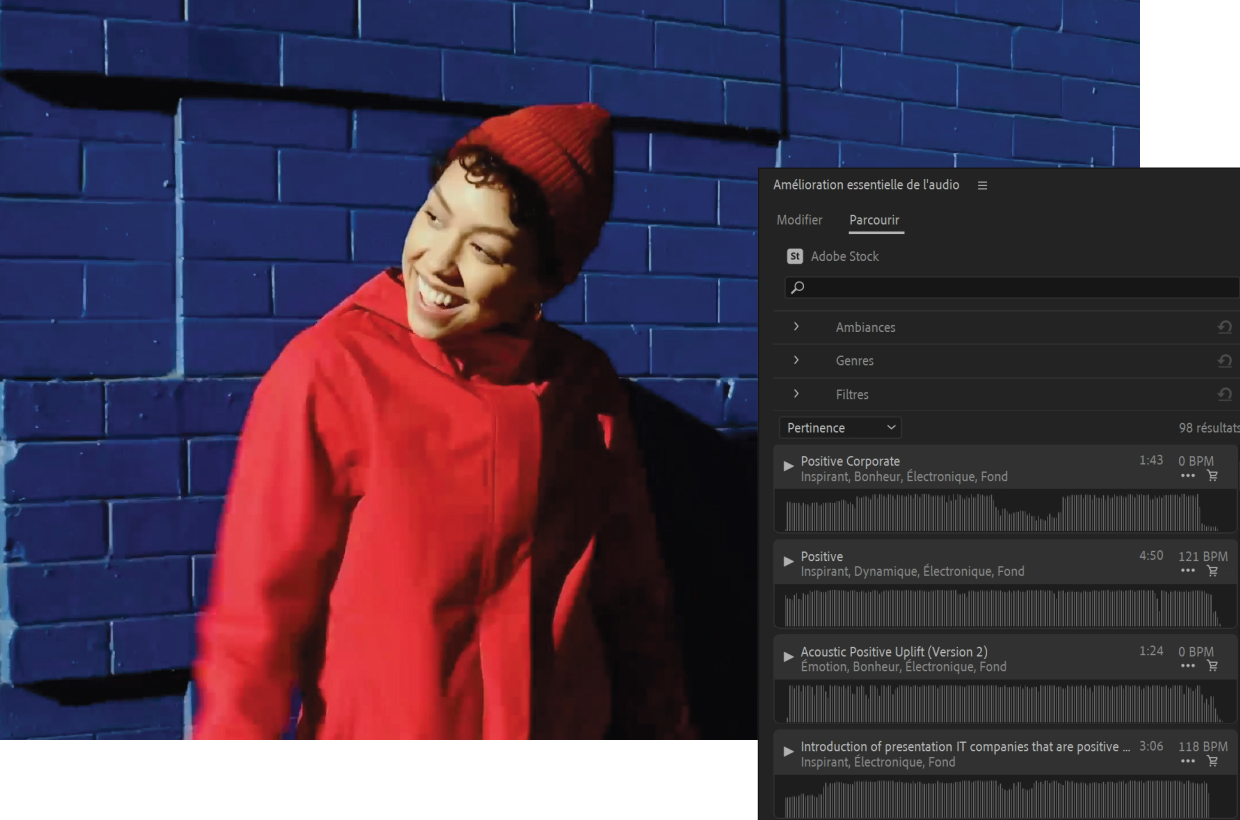
Task: Click the '121 BPM' value
Action: pos(1203,556)
